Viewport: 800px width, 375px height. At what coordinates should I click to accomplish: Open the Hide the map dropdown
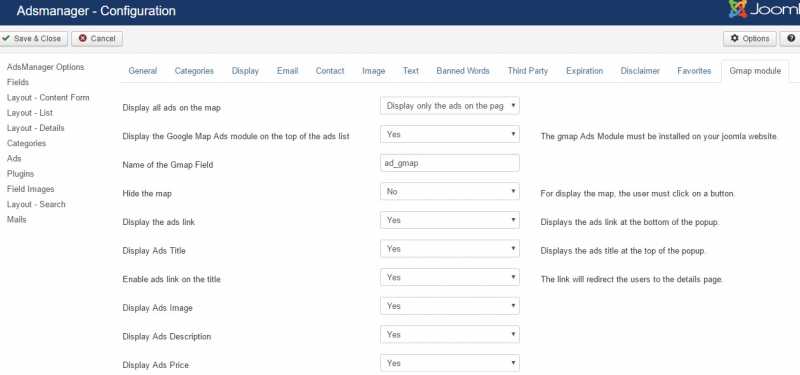(x=450, y=191)
